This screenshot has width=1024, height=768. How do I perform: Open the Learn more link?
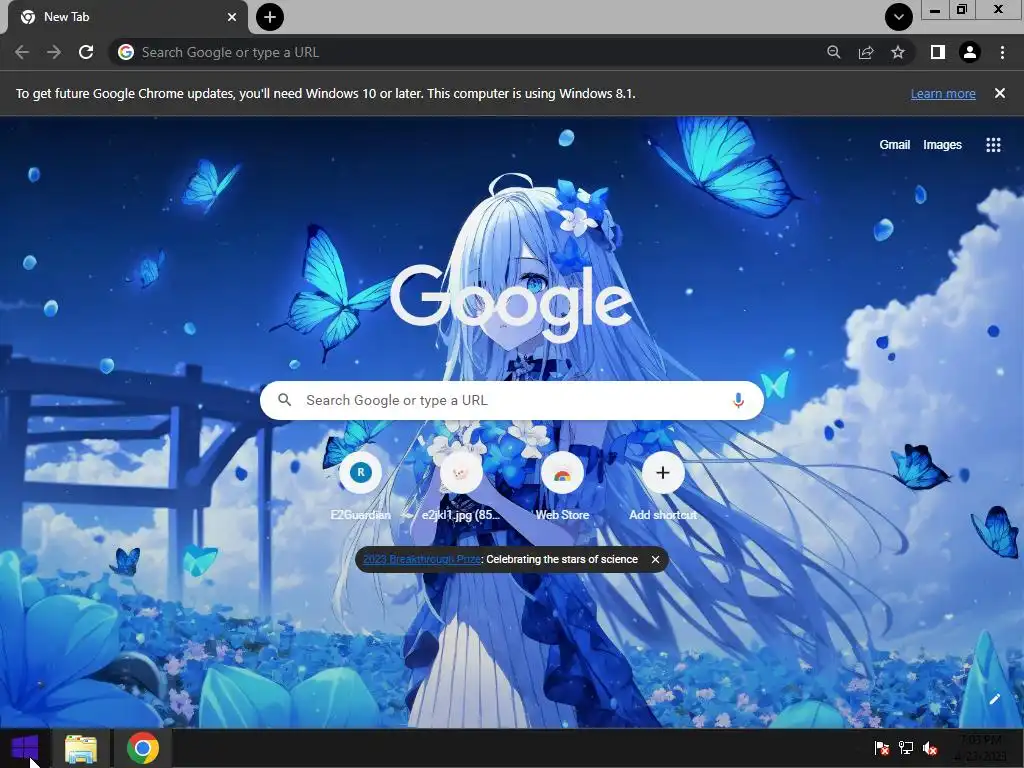(x=943, y=93)
